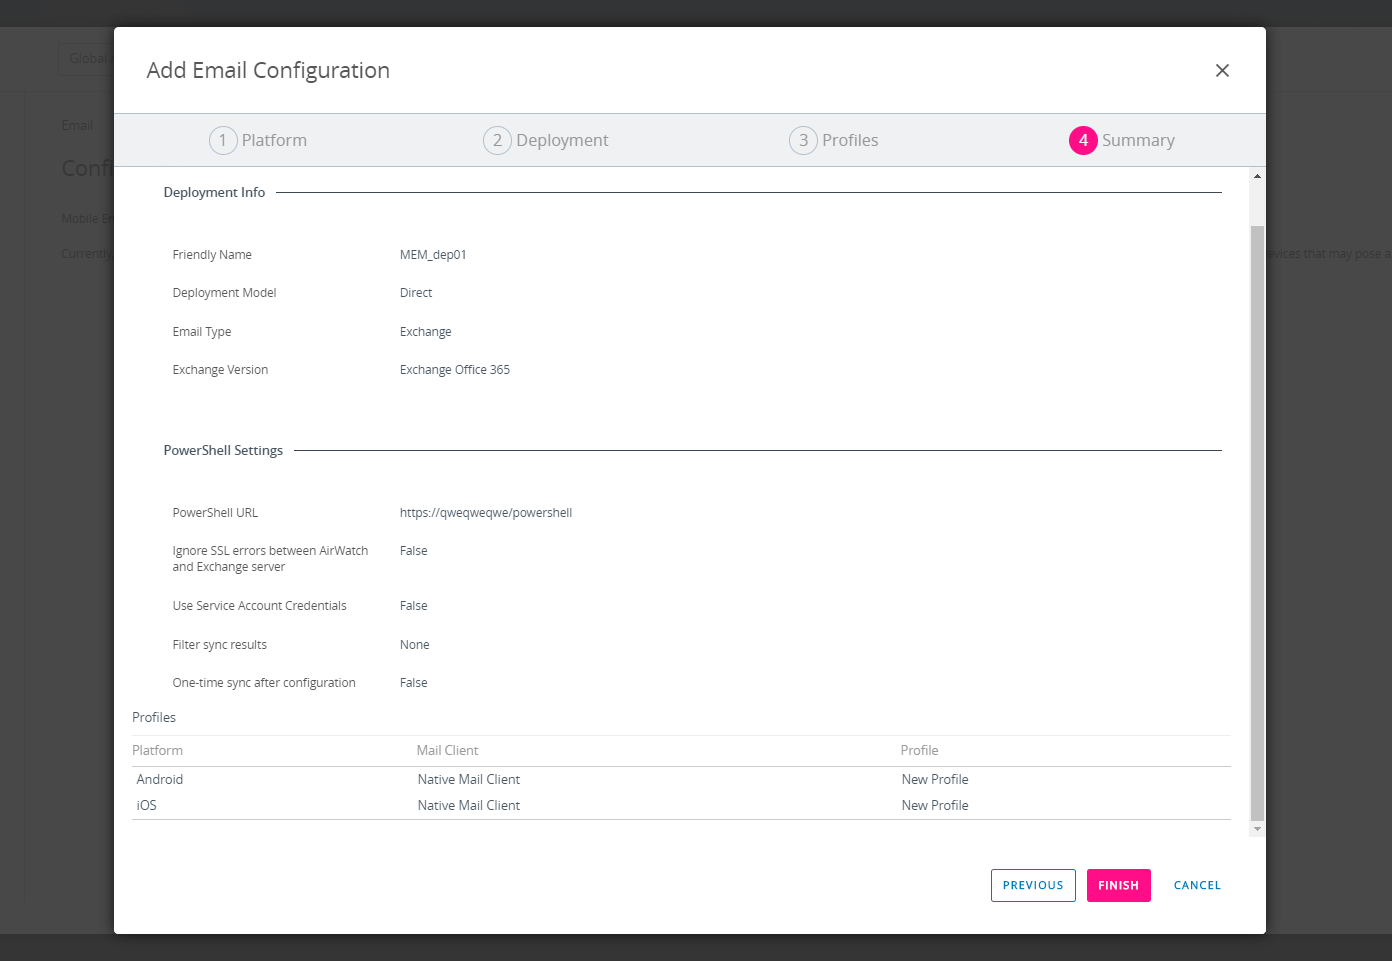The image size is (1392, 961).
Task: Click the step 2 Deployment circle
Action: (498, 140)
